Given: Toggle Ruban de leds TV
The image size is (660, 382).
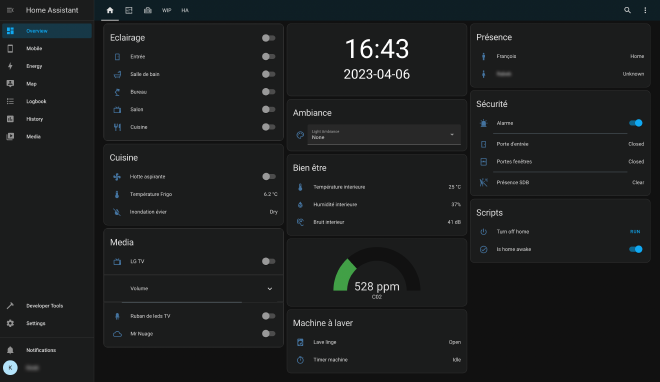Looking at the screenshot, I should point(269,316).
